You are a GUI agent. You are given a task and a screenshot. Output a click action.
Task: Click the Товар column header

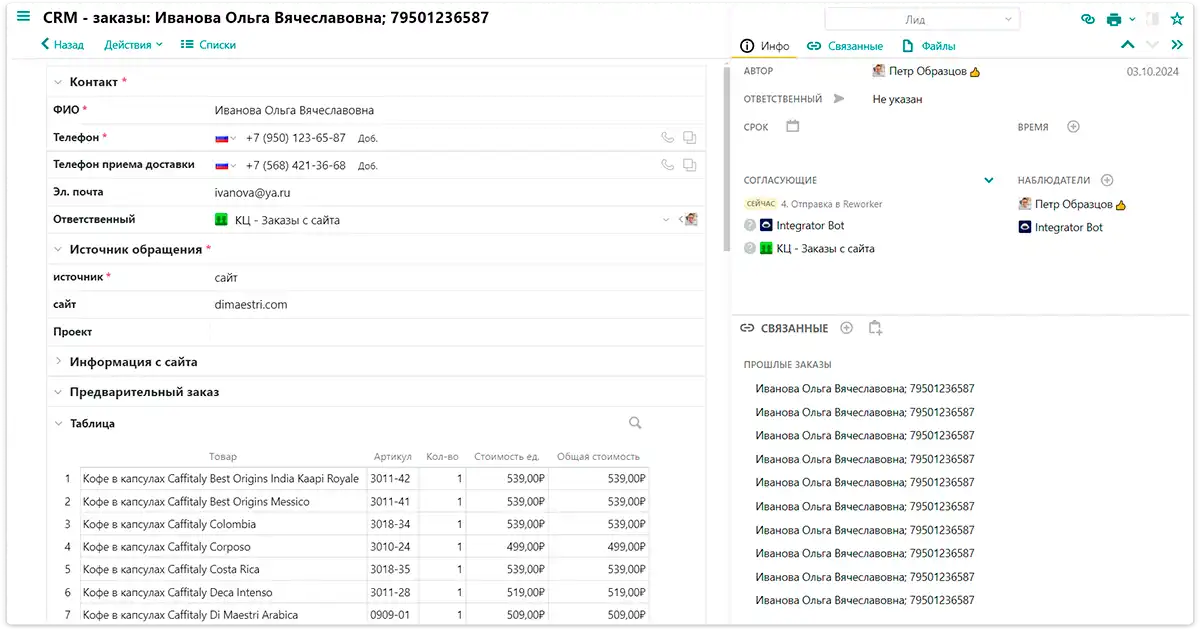coord(223,456)
